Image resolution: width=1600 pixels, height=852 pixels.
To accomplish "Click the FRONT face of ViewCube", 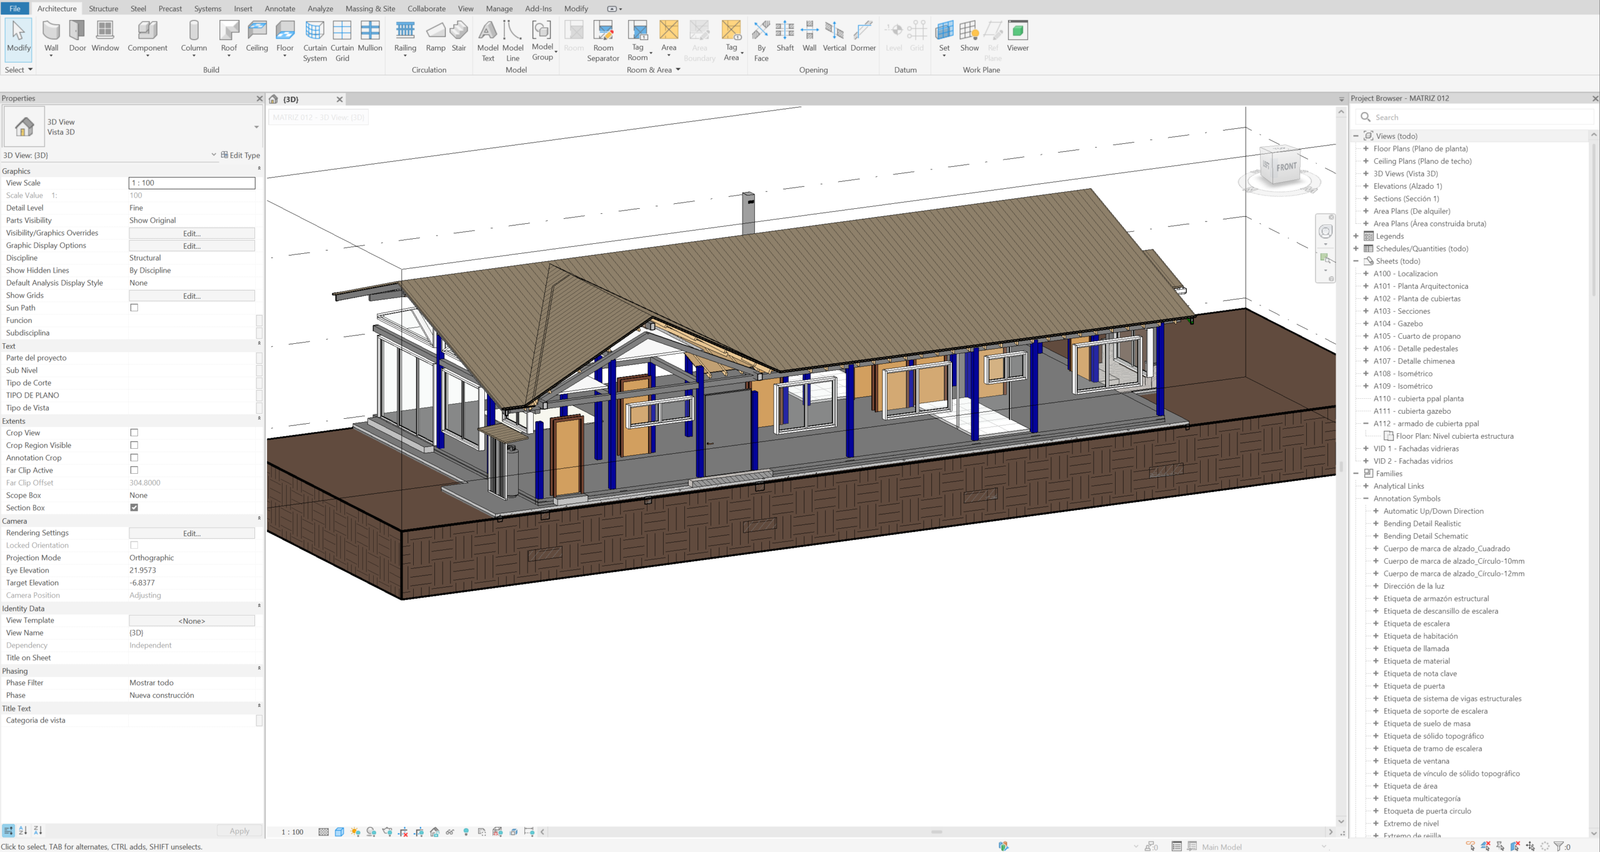I will coord(1285,167).
